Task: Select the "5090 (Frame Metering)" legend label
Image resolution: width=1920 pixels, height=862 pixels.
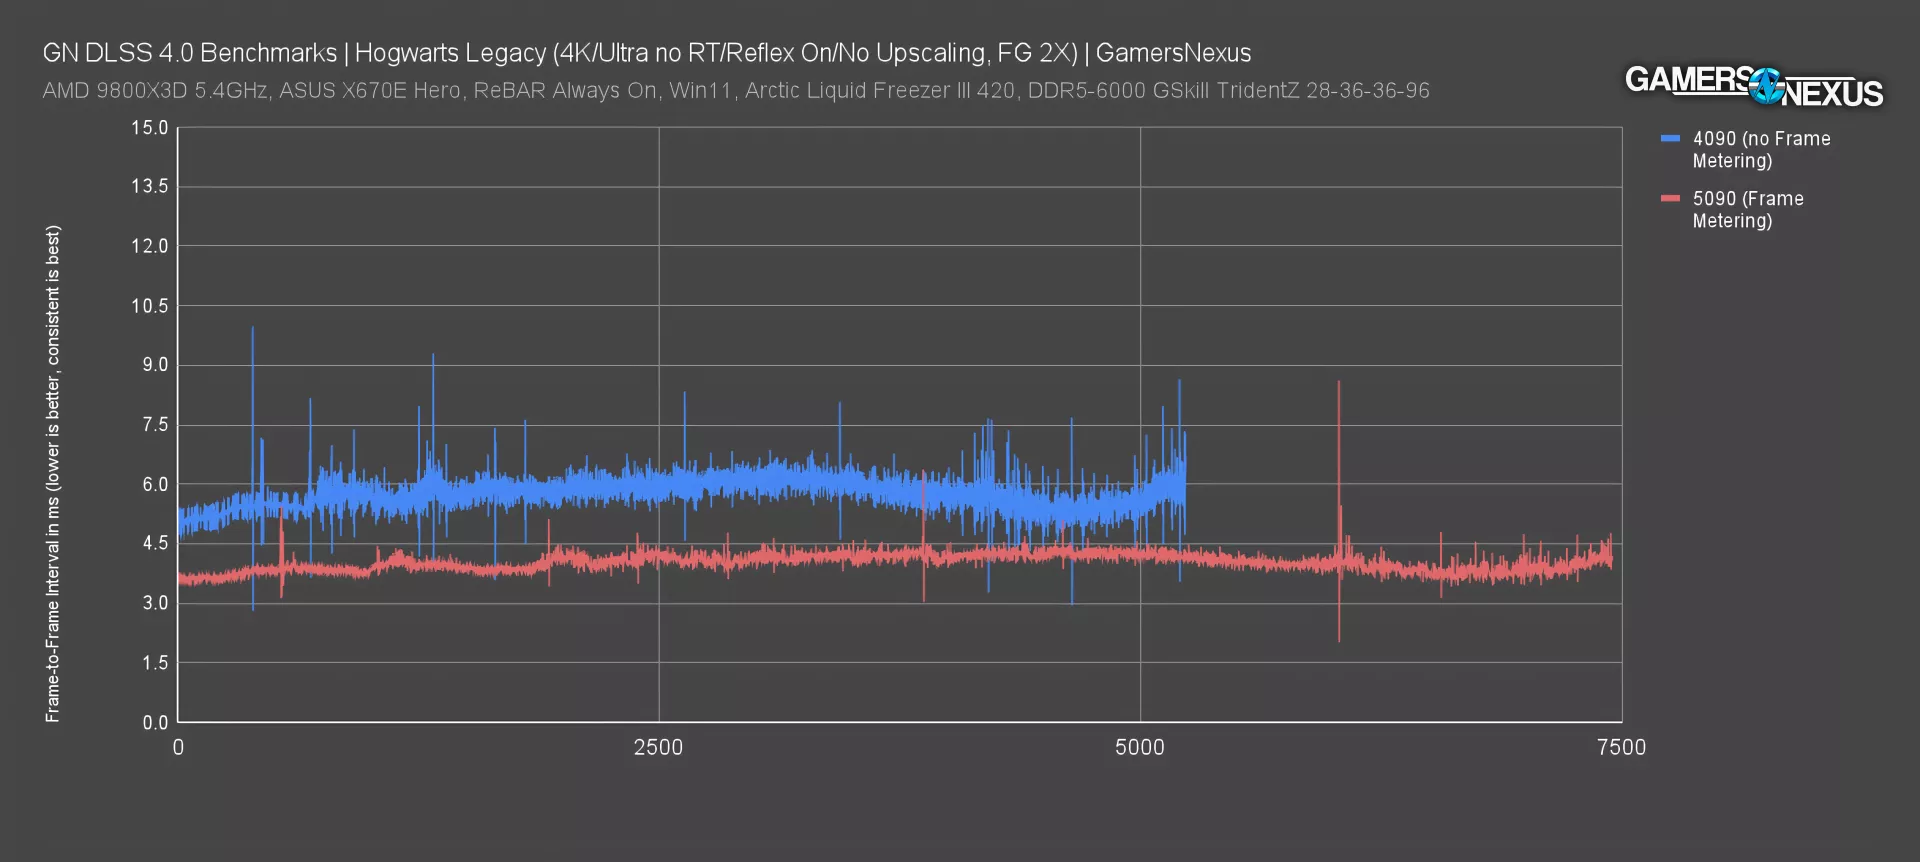Action: click(1747, 210)
